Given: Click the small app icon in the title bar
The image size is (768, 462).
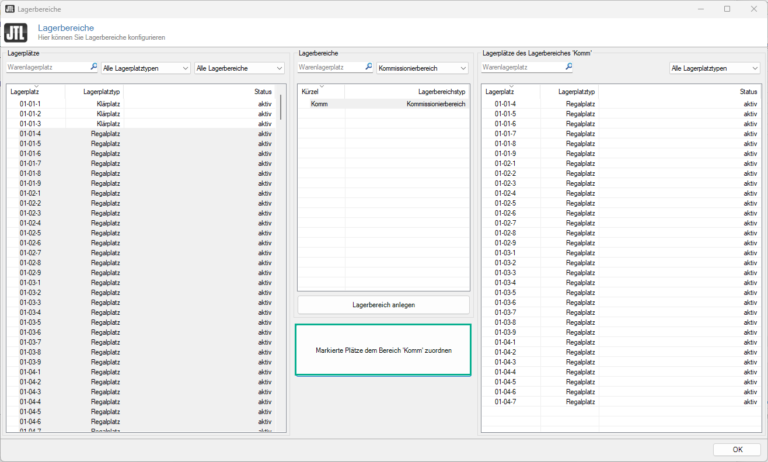Looking at the screenshot, I should pyautogui.click(x=9, y=8).
